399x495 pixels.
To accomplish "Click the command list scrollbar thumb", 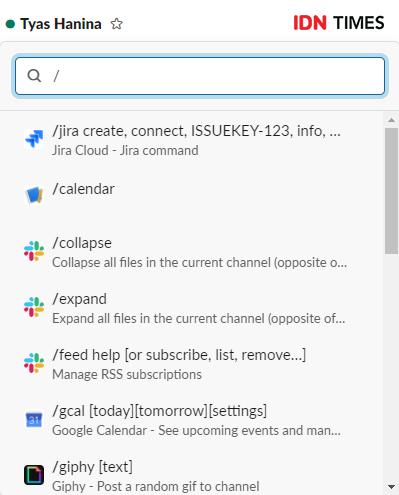I will tap(391, 191).
